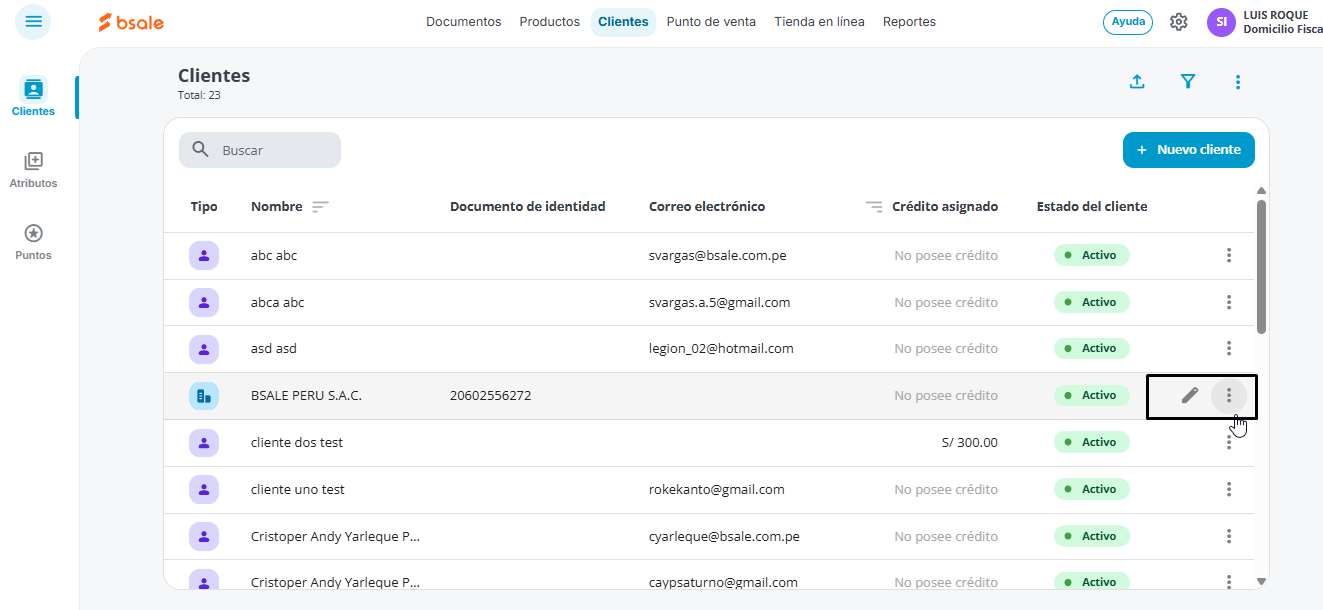Viewport: 1323px width, 610px height.
Task: Click the upload/export icon
Action: coord(1137,82)
